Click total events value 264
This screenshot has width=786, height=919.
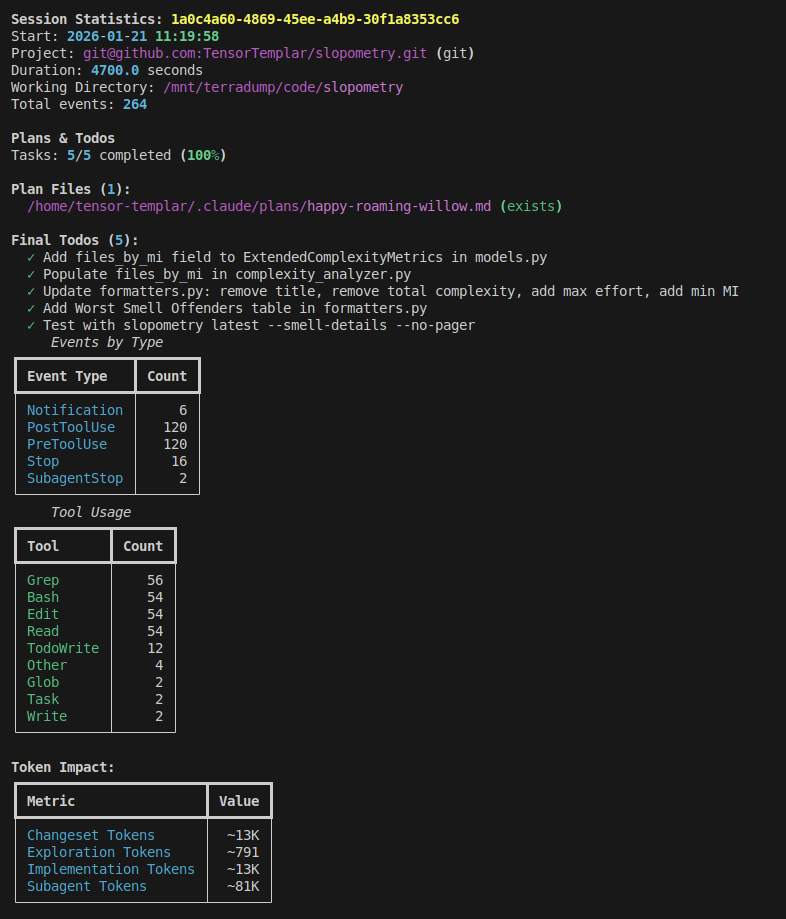(x=135, y=104)
